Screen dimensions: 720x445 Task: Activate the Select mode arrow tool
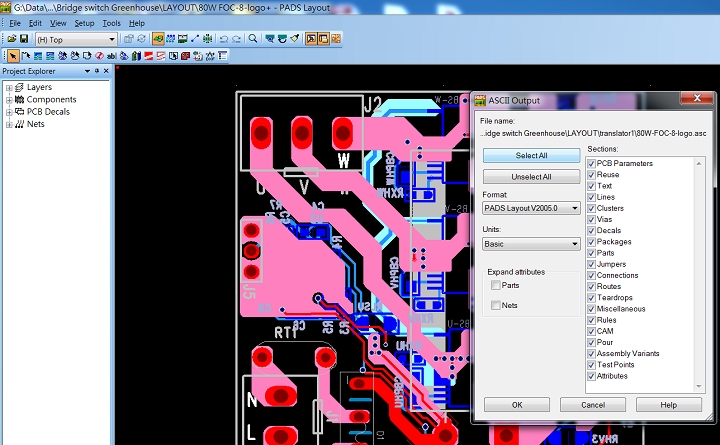coord(12,55)
